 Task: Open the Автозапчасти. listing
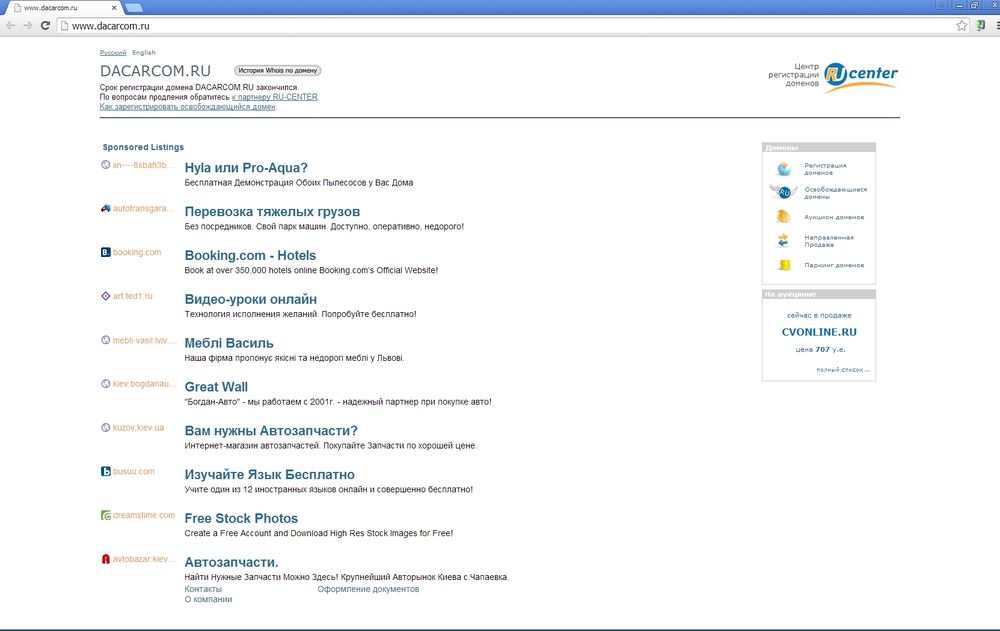(232, 562)
